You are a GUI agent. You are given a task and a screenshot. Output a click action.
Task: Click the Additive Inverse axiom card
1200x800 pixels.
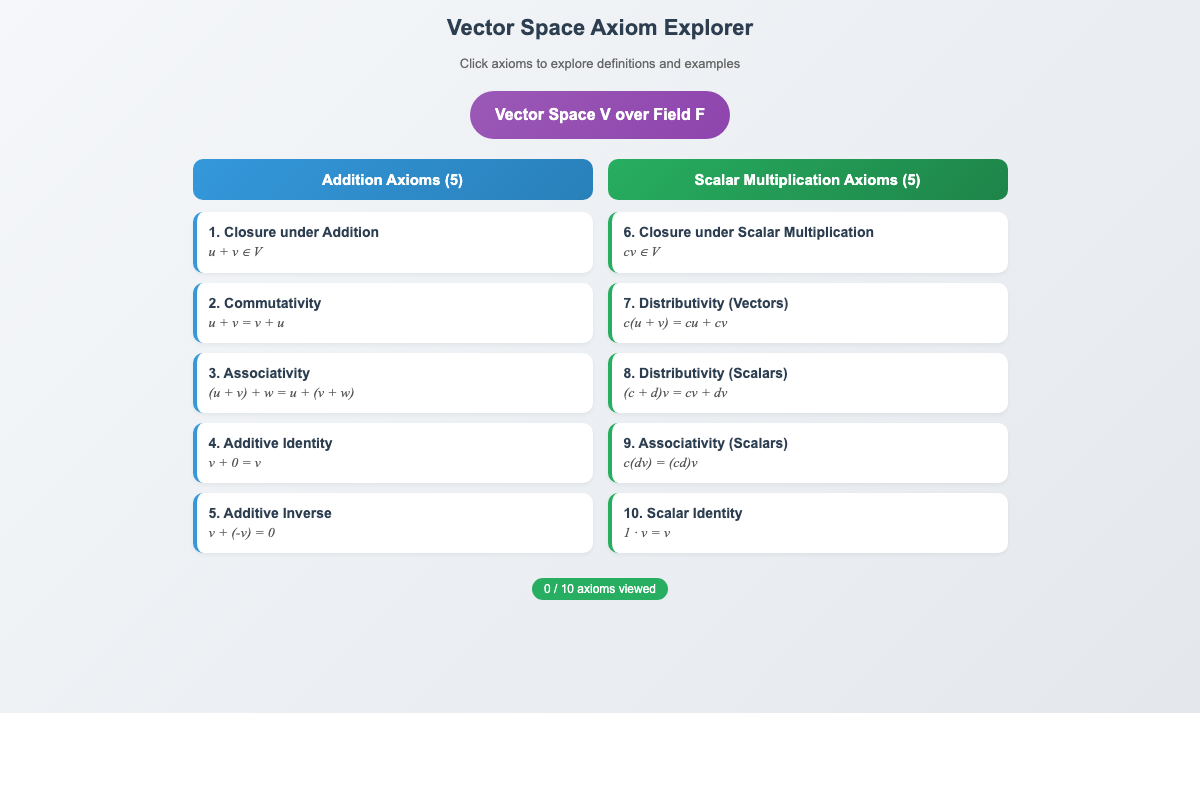pos(392,522)
